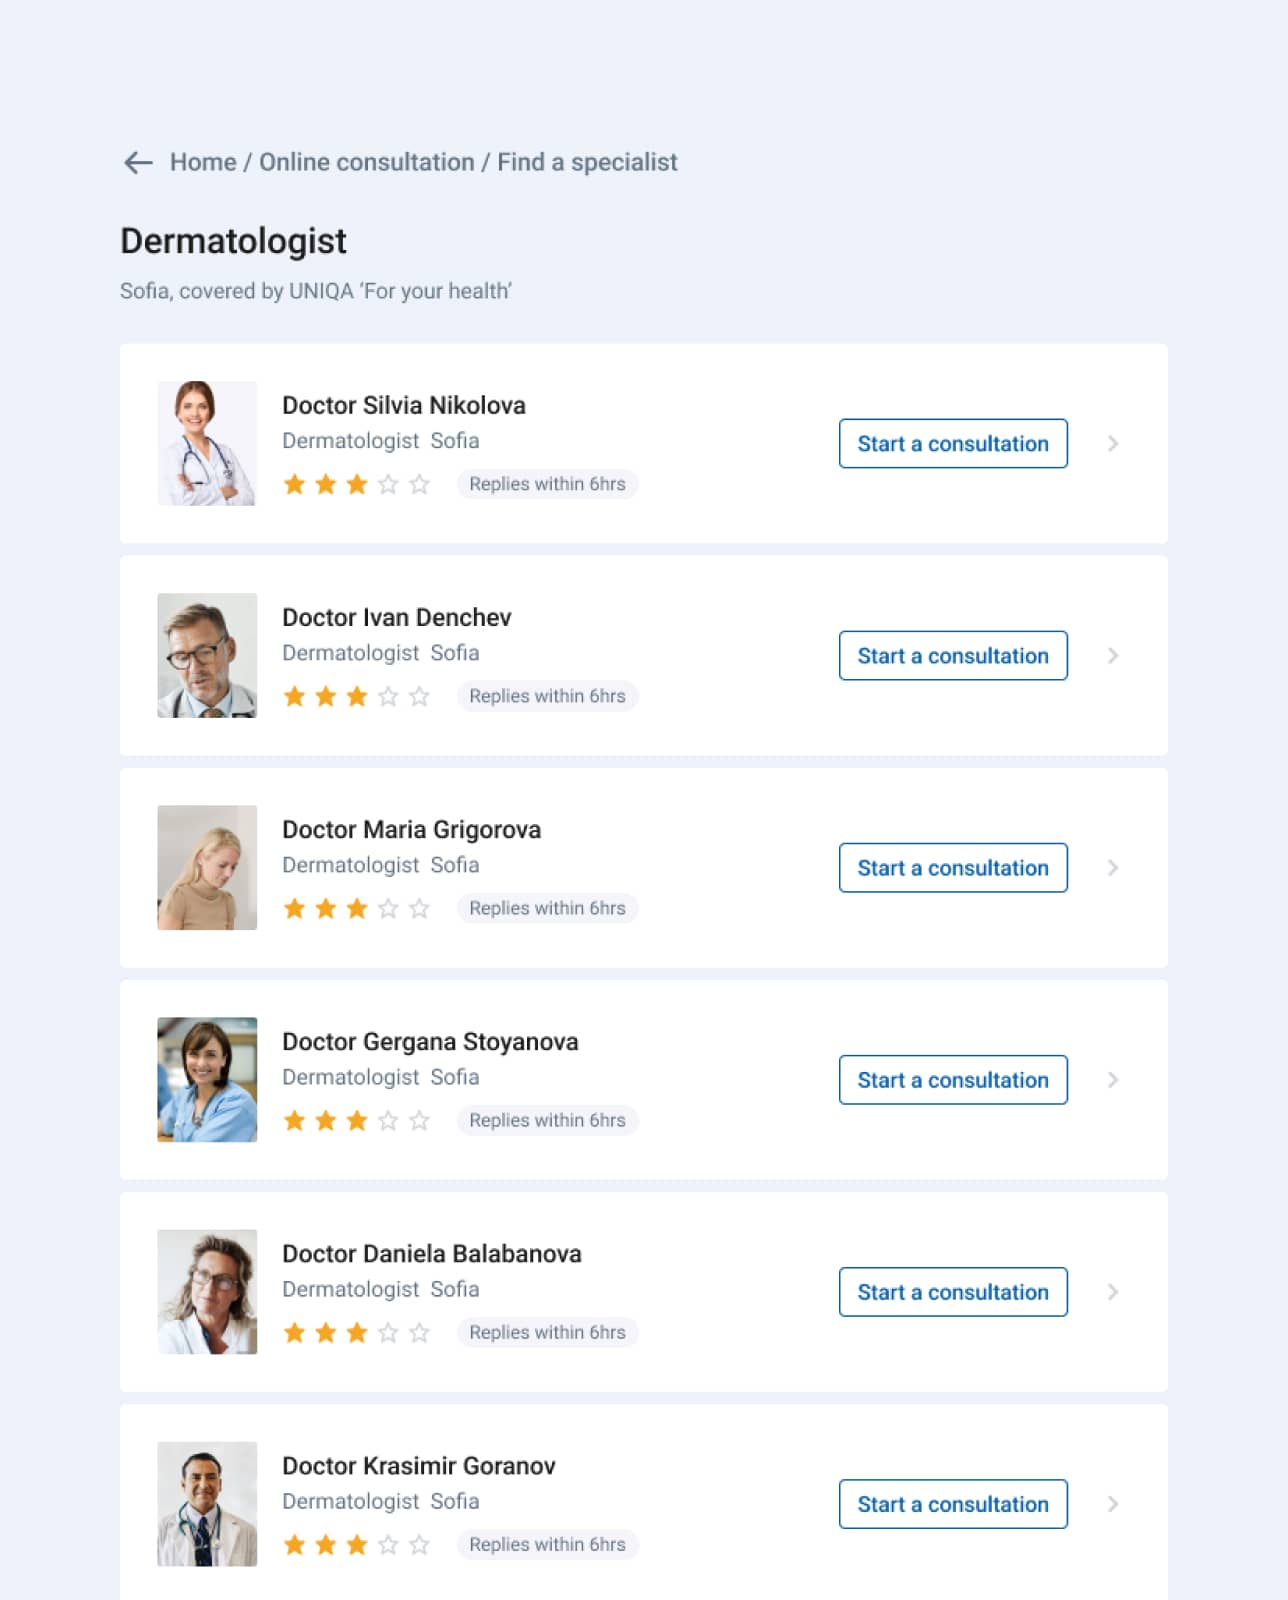Open the Home breadcrumb link
This screenshot has height=1600, width=1288.
[203, 162]
